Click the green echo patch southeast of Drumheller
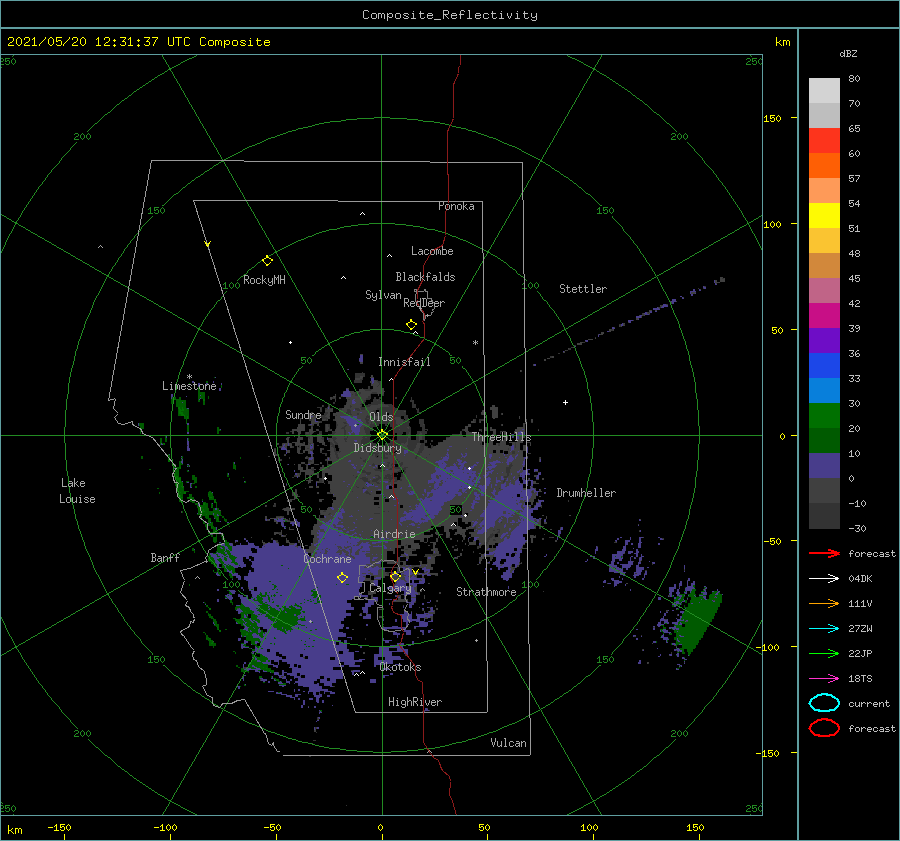Viewport: 900px width, 841px height. [x=699, y=622]
